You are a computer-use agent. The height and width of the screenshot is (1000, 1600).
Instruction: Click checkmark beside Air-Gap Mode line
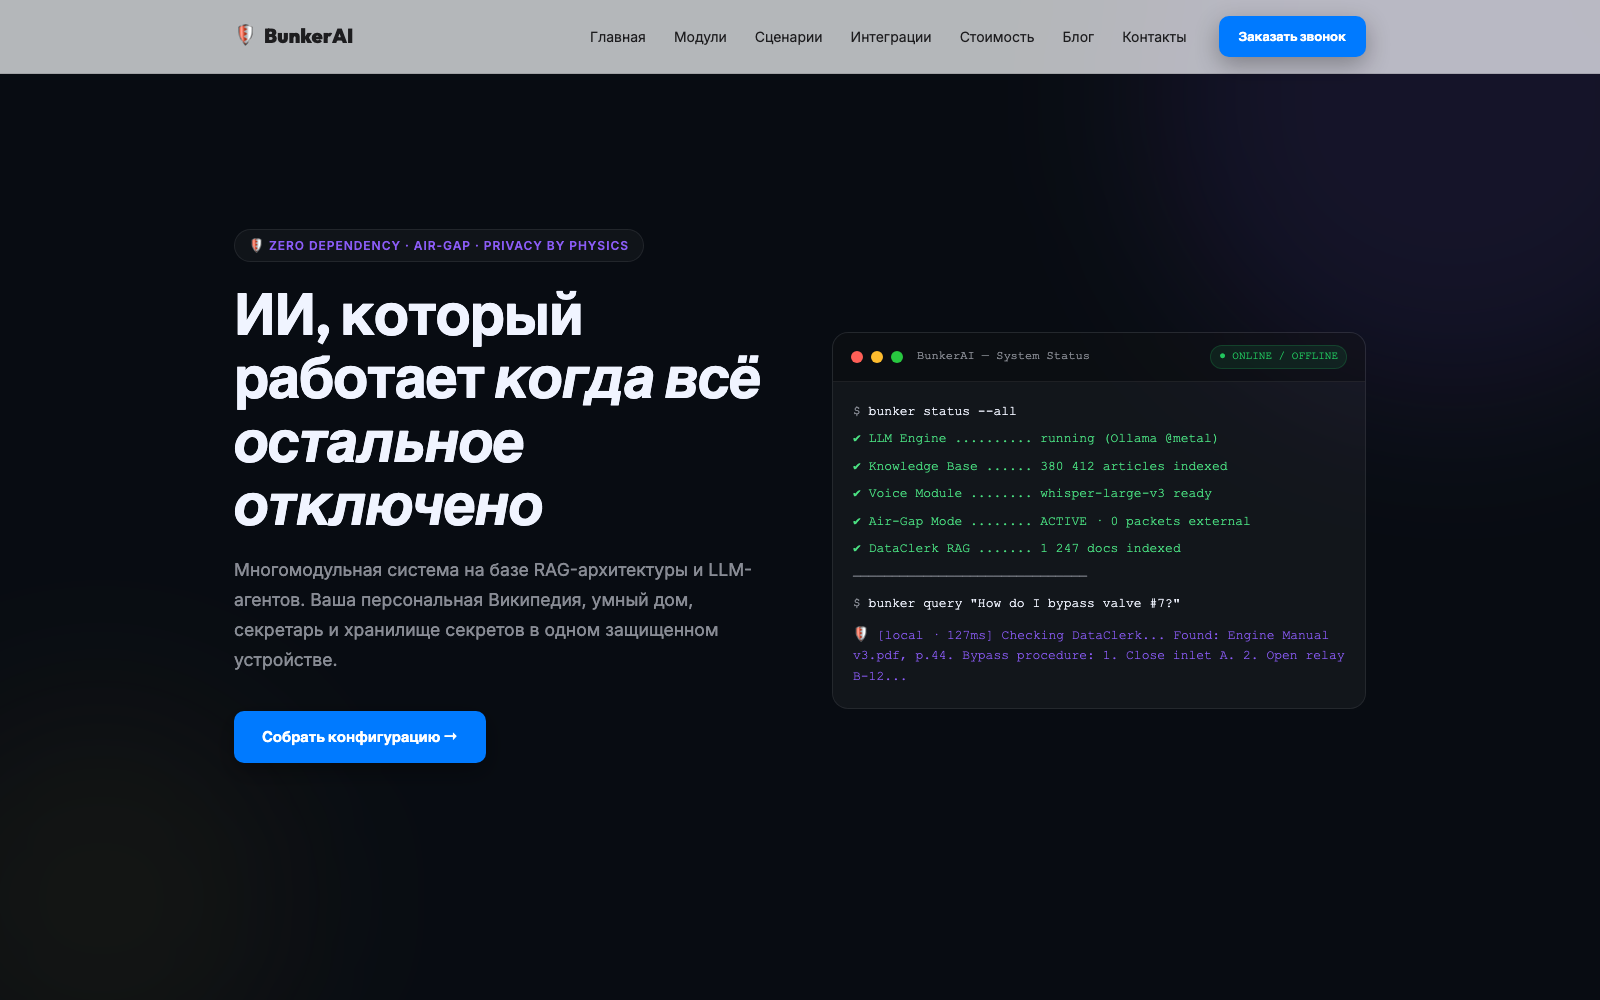[857, 522]
